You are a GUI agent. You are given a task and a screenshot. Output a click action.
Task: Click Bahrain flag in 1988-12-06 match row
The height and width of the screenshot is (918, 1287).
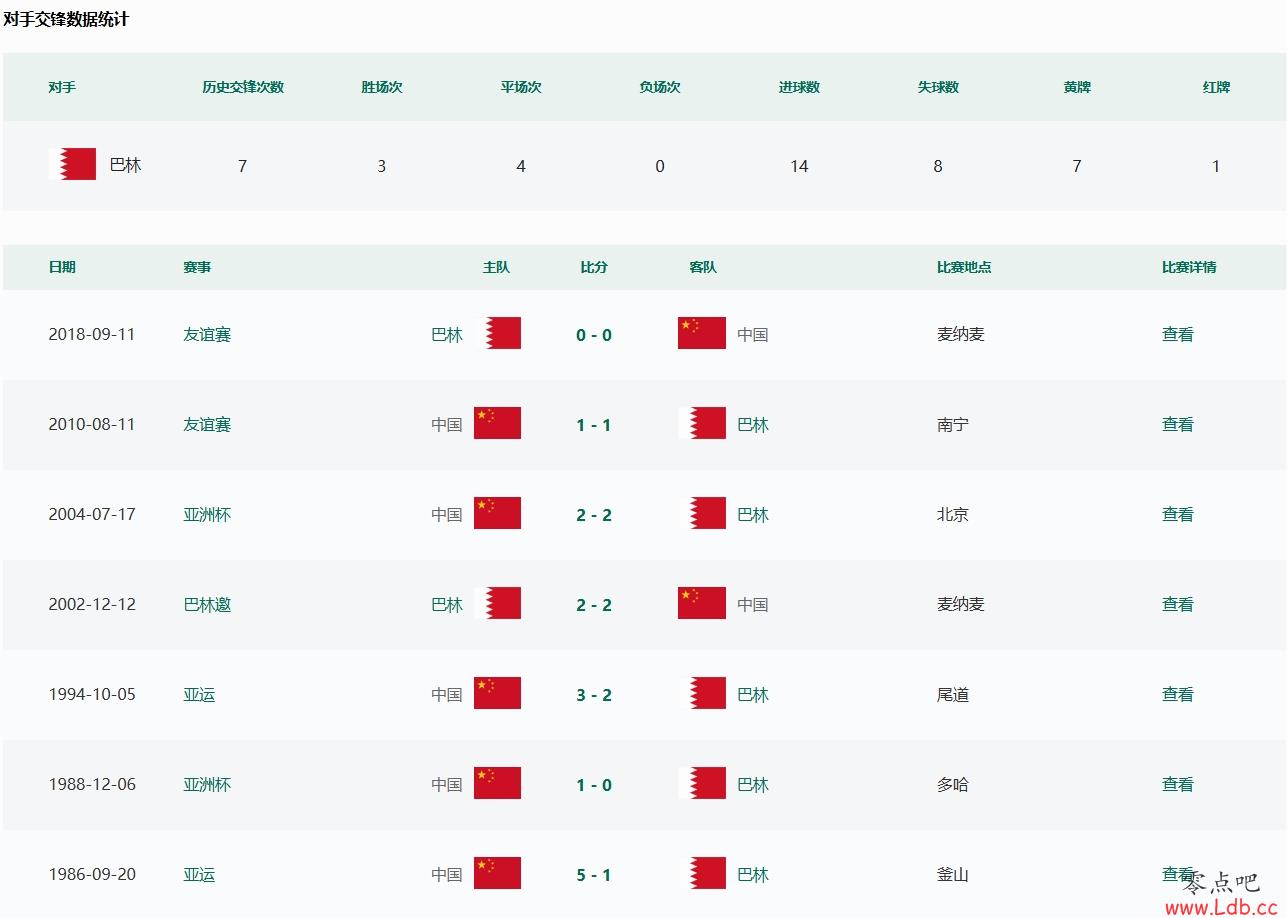[x=703, y=783]
